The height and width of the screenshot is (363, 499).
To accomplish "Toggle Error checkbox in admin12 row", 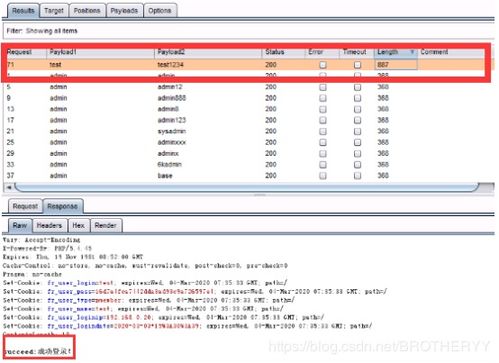I will tap(323, 87).
